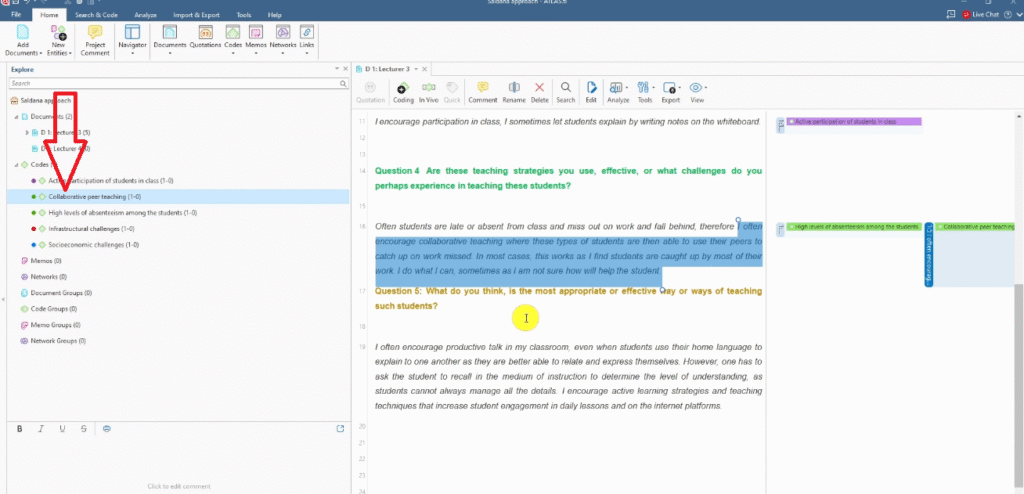Image resolution: width=1024 pixels, height=494 pixels.
Task: Open the Project Comment tool
Action: coord(95,36)
